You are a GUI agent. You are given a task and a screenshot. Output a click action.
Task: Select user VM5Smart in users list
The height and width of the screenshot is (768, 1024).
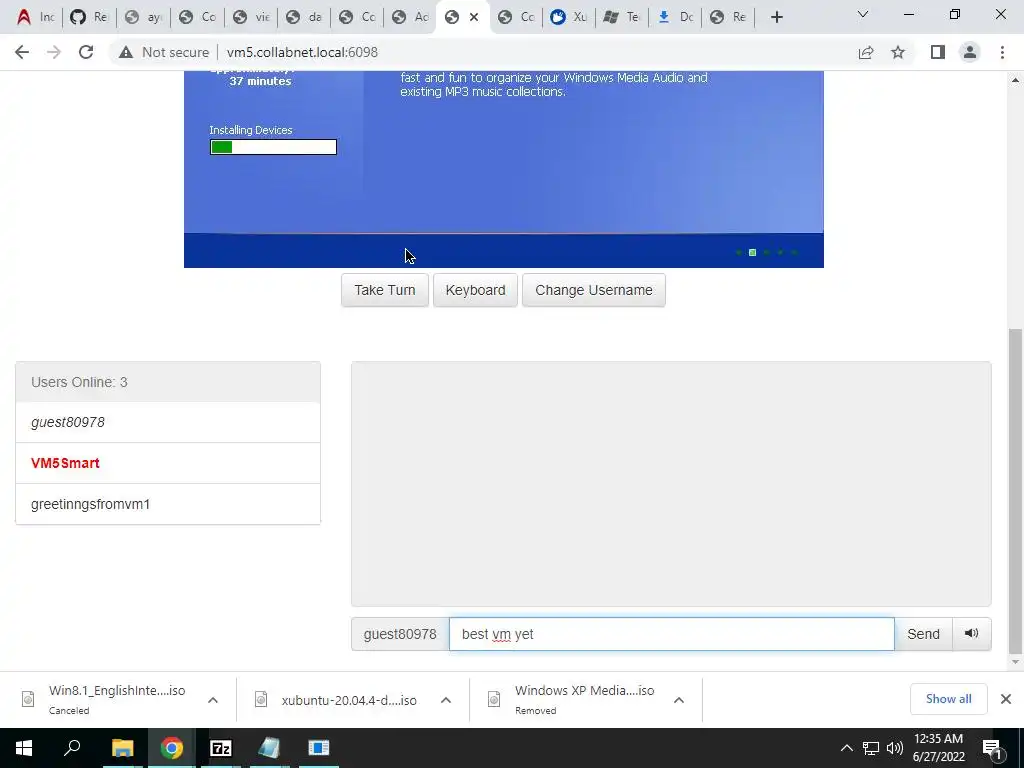(168, 463)
